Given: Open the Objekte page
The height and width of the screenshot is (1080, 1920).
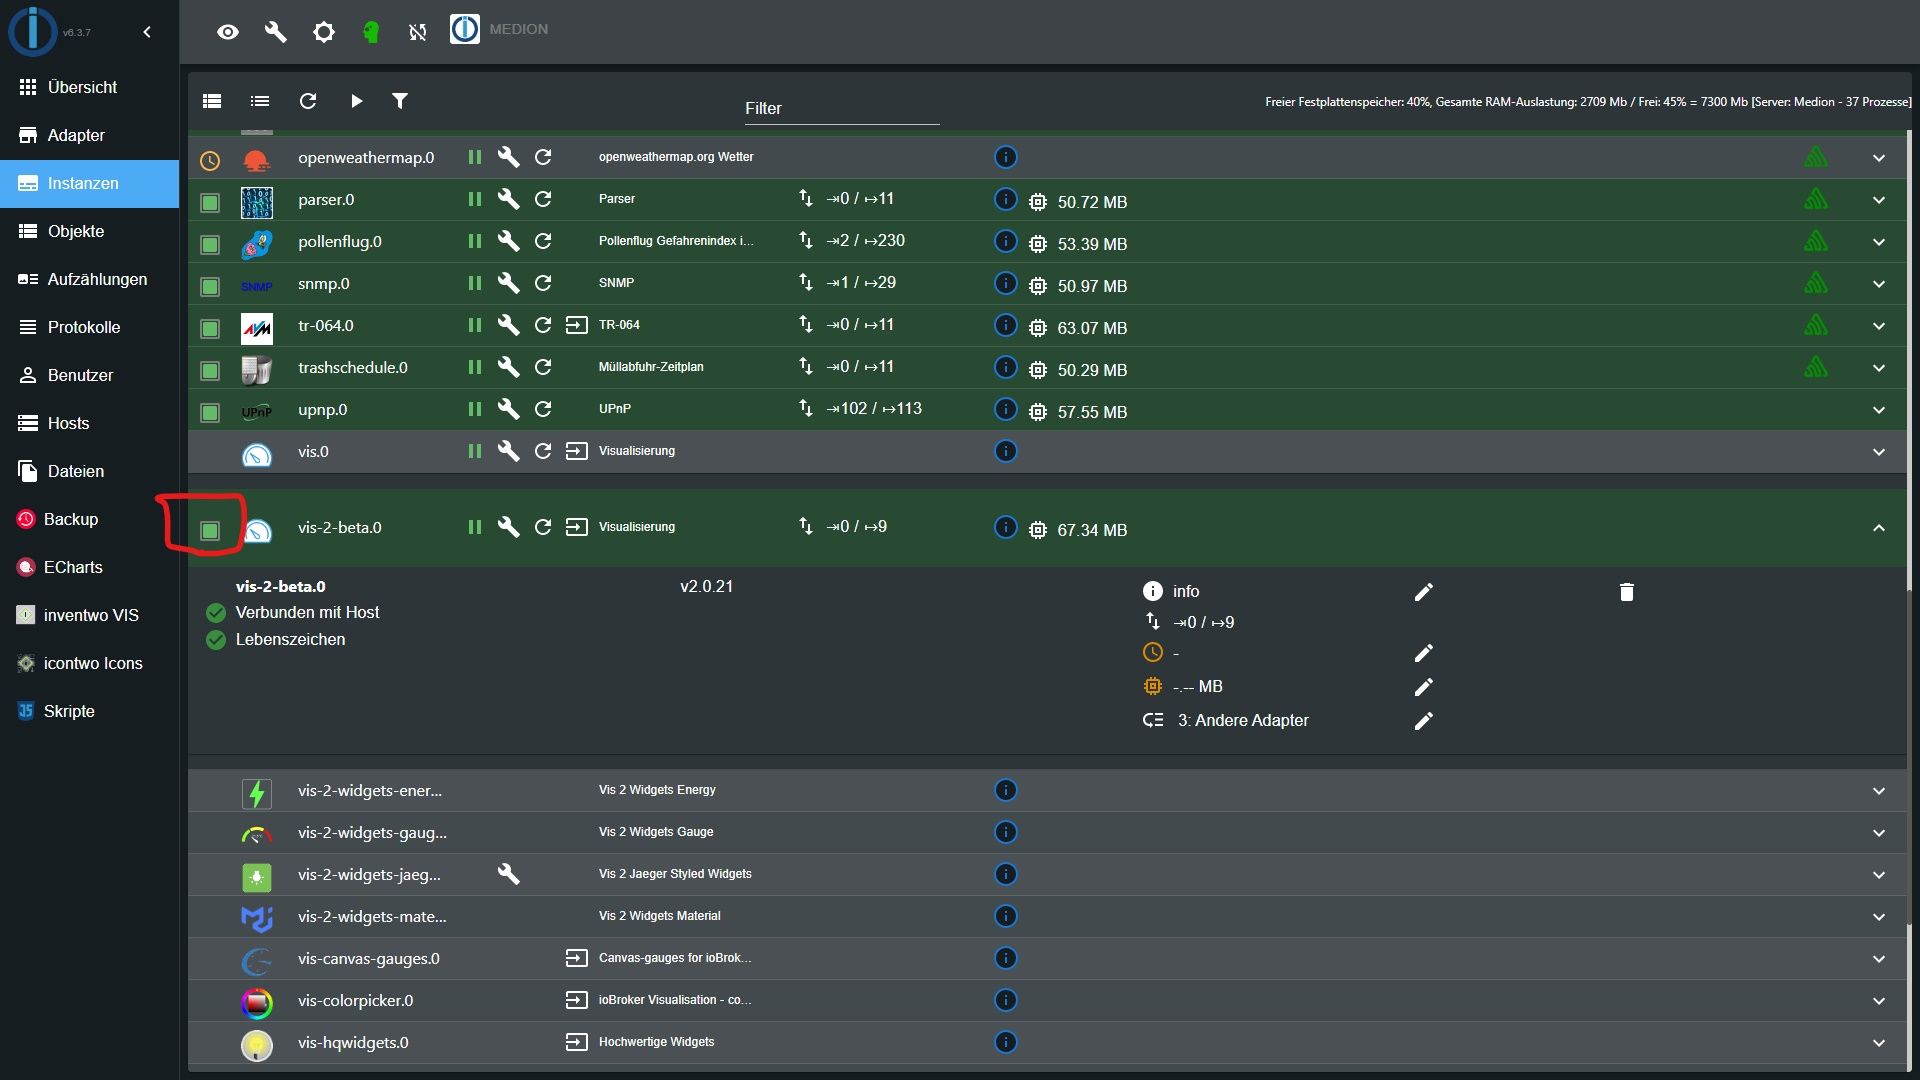Looking at the screenshot, I should click(x=89, y=231).
